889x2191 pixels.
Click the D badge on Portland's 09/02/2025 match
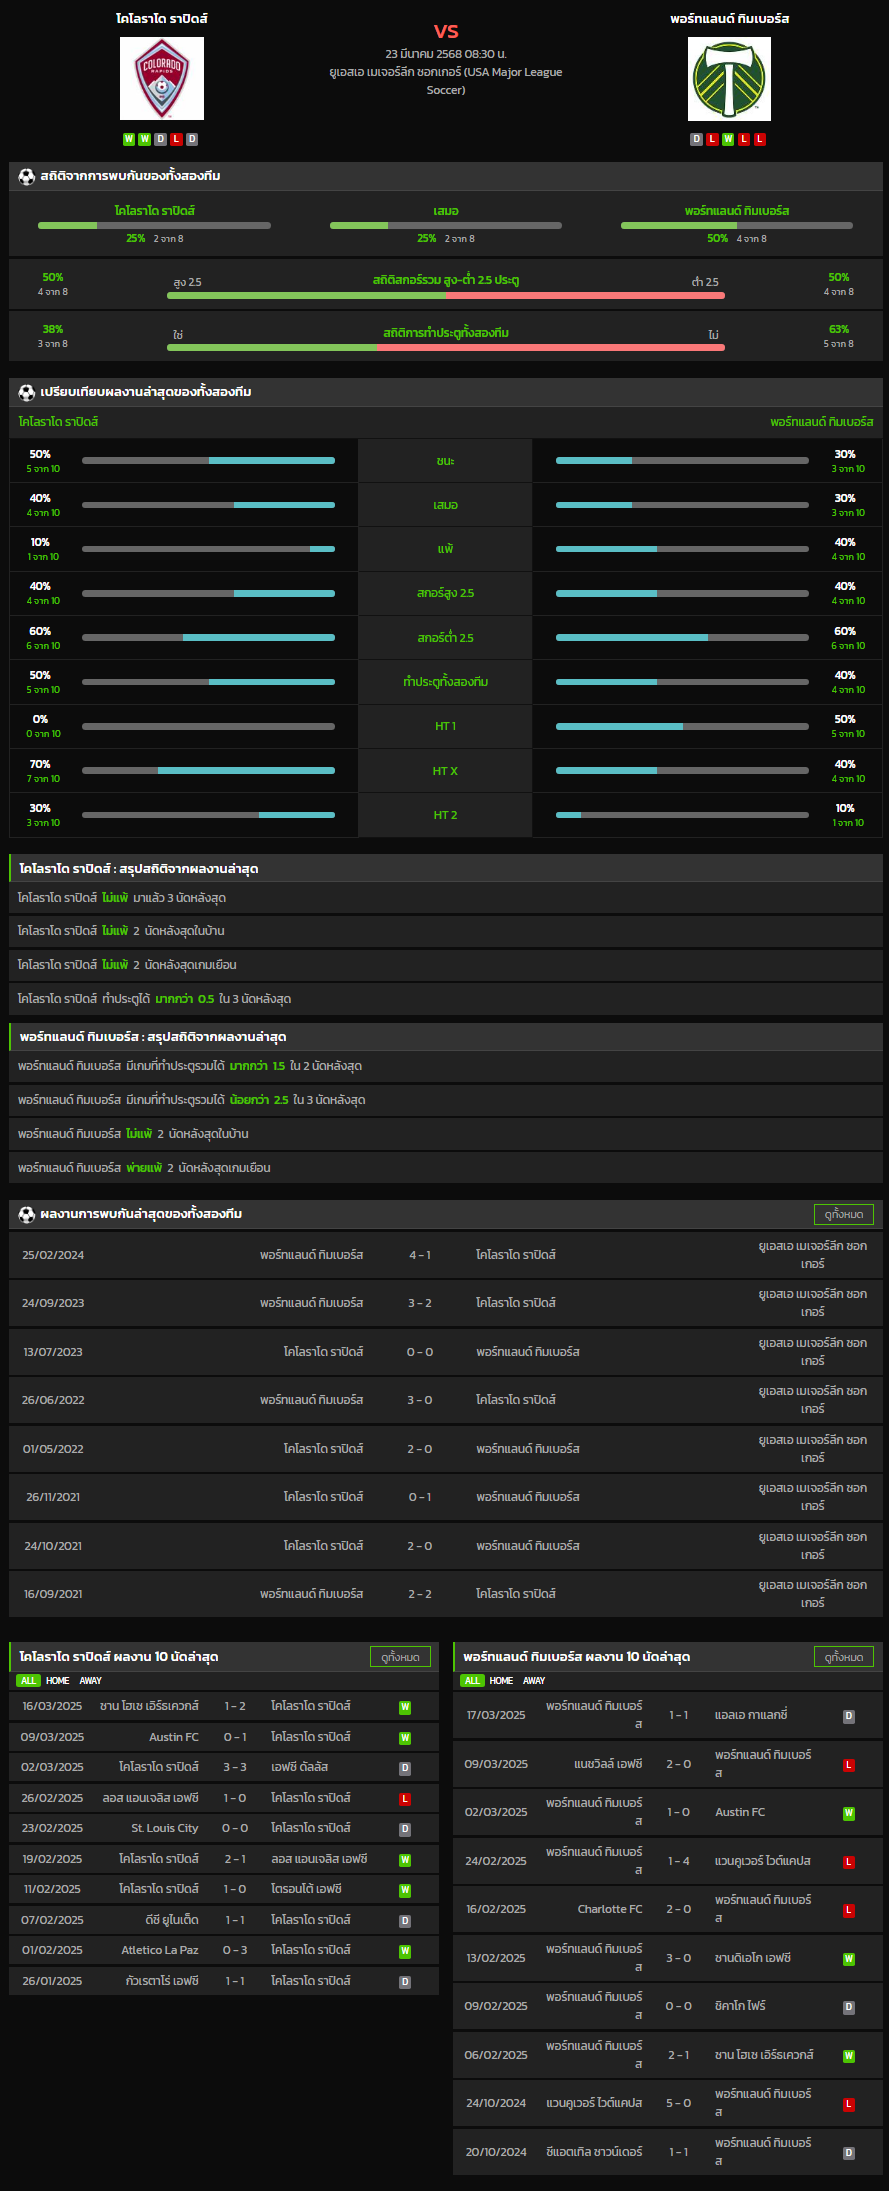coord(849,2007)
